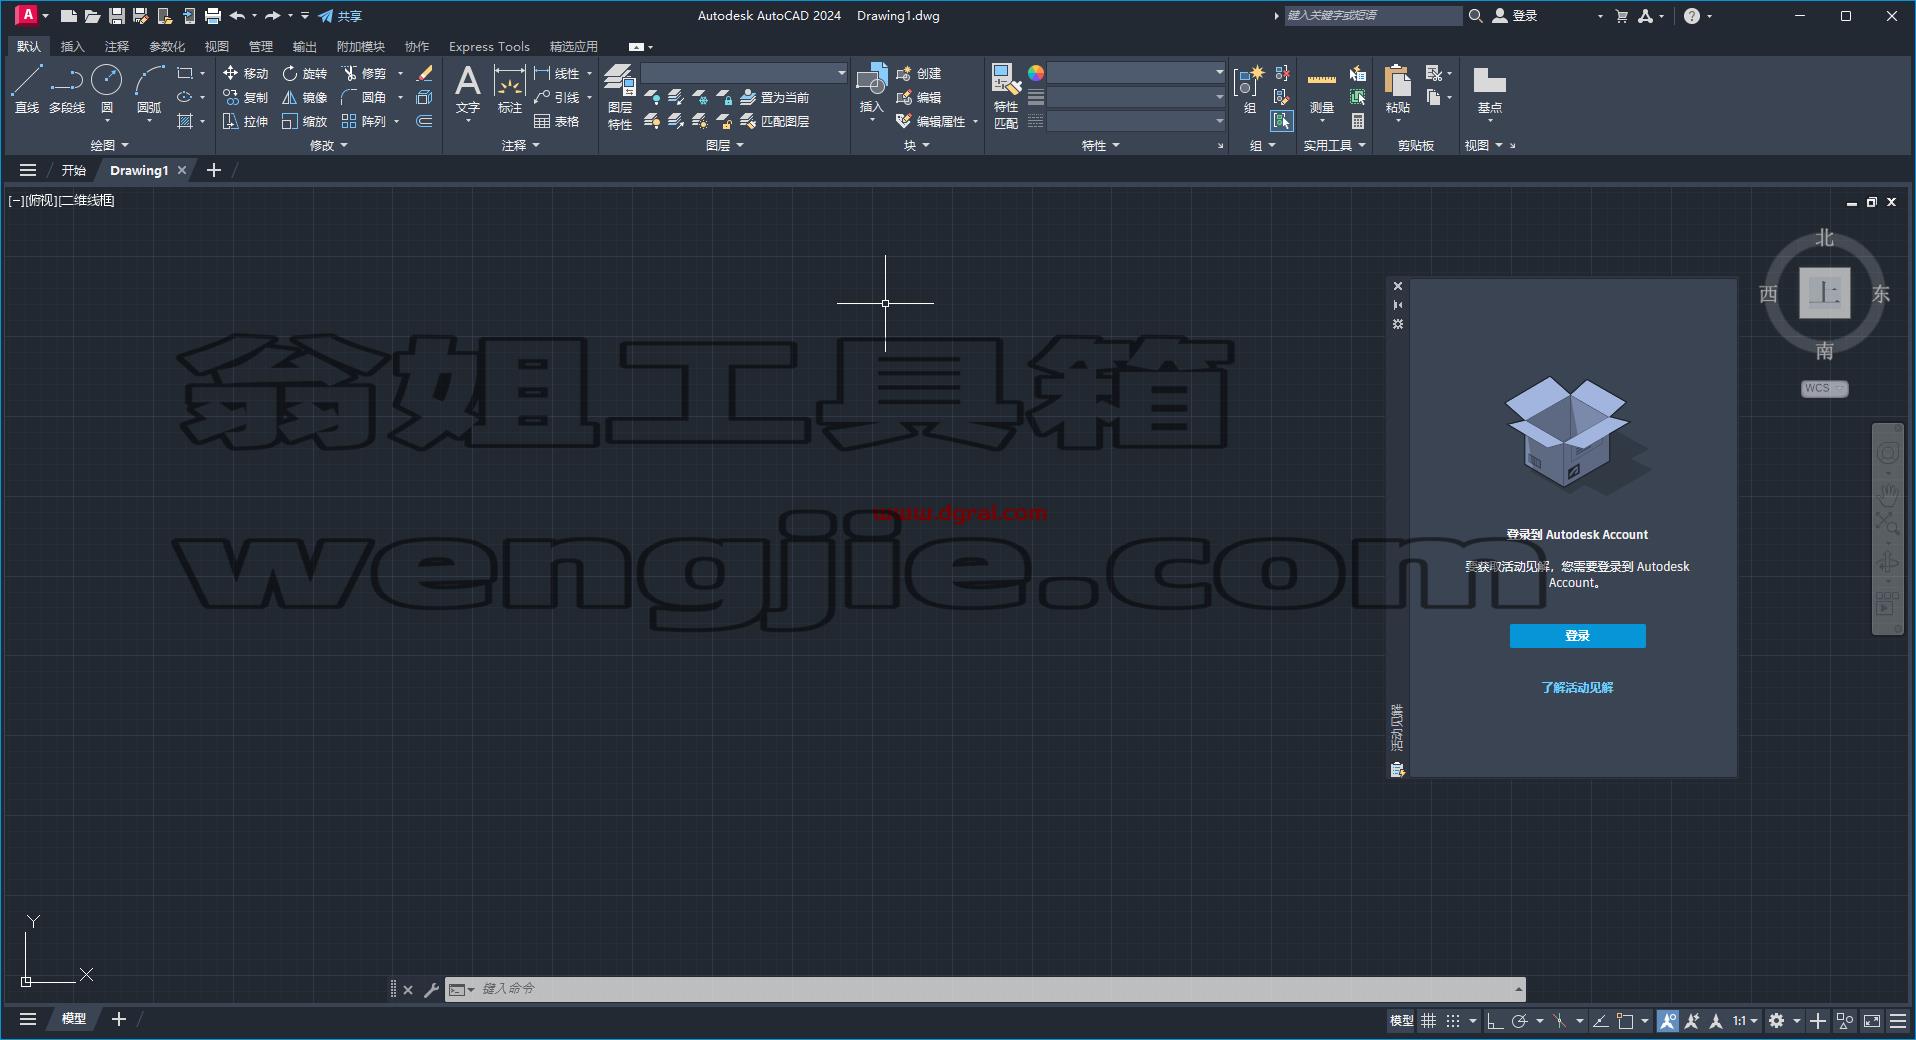Expand the 块 panel dropdown
This screenshot has height=1040, width=1916.
pos(917,145)
